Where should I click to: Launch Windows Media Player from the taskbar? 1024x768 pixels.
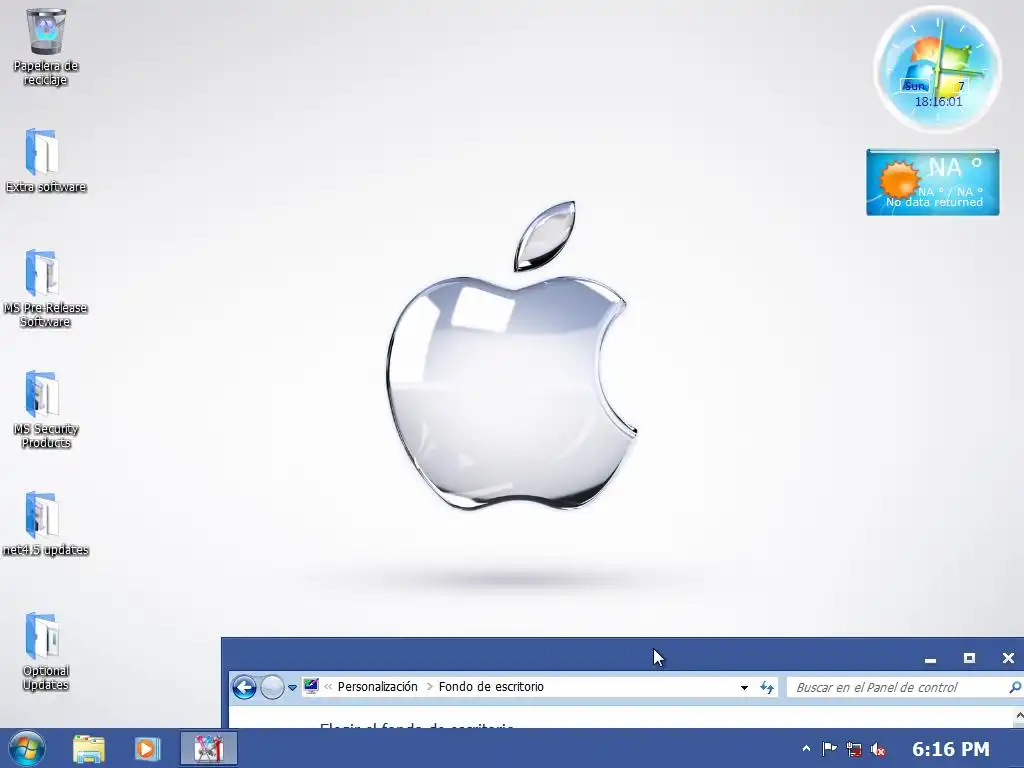148,748
